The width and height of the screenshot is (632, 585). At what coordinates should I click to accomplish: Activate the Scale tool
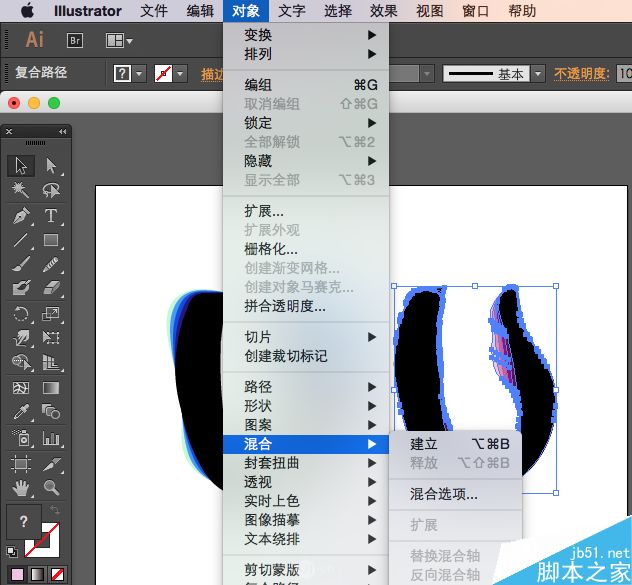coord(51,314)
